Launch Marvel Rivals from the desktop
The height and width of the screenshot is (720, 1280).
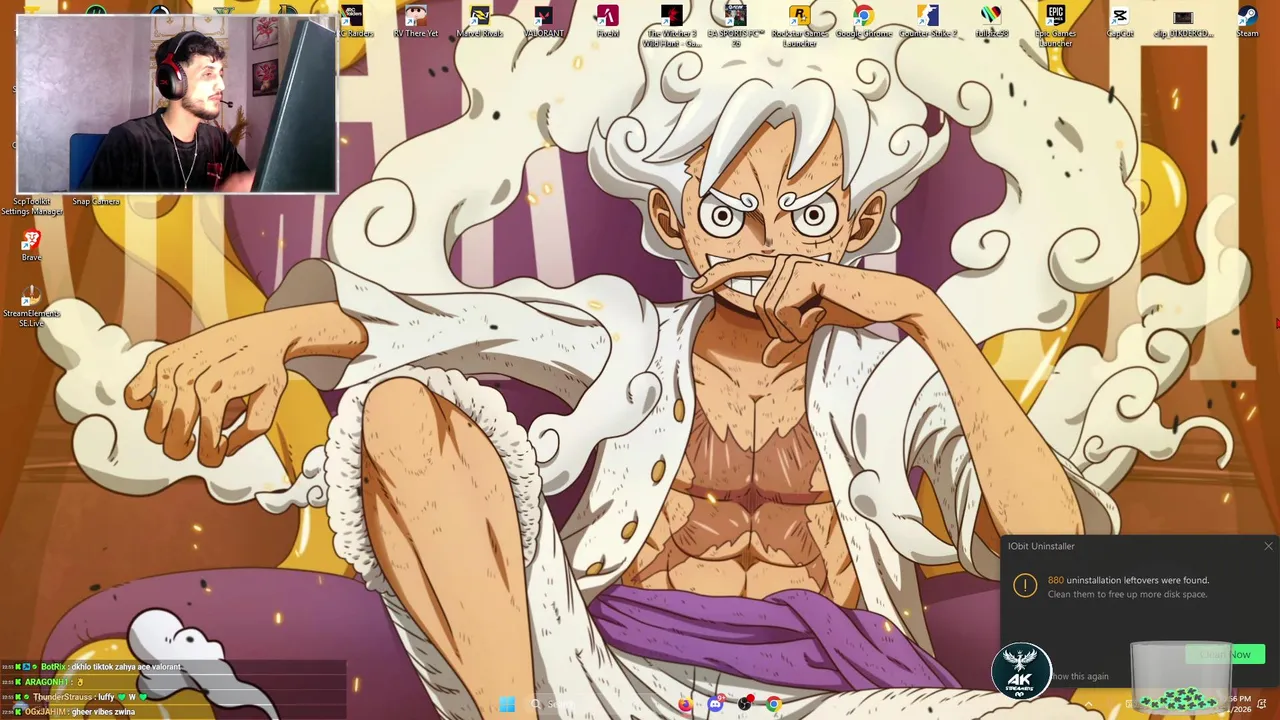click(x=480, y=22)
